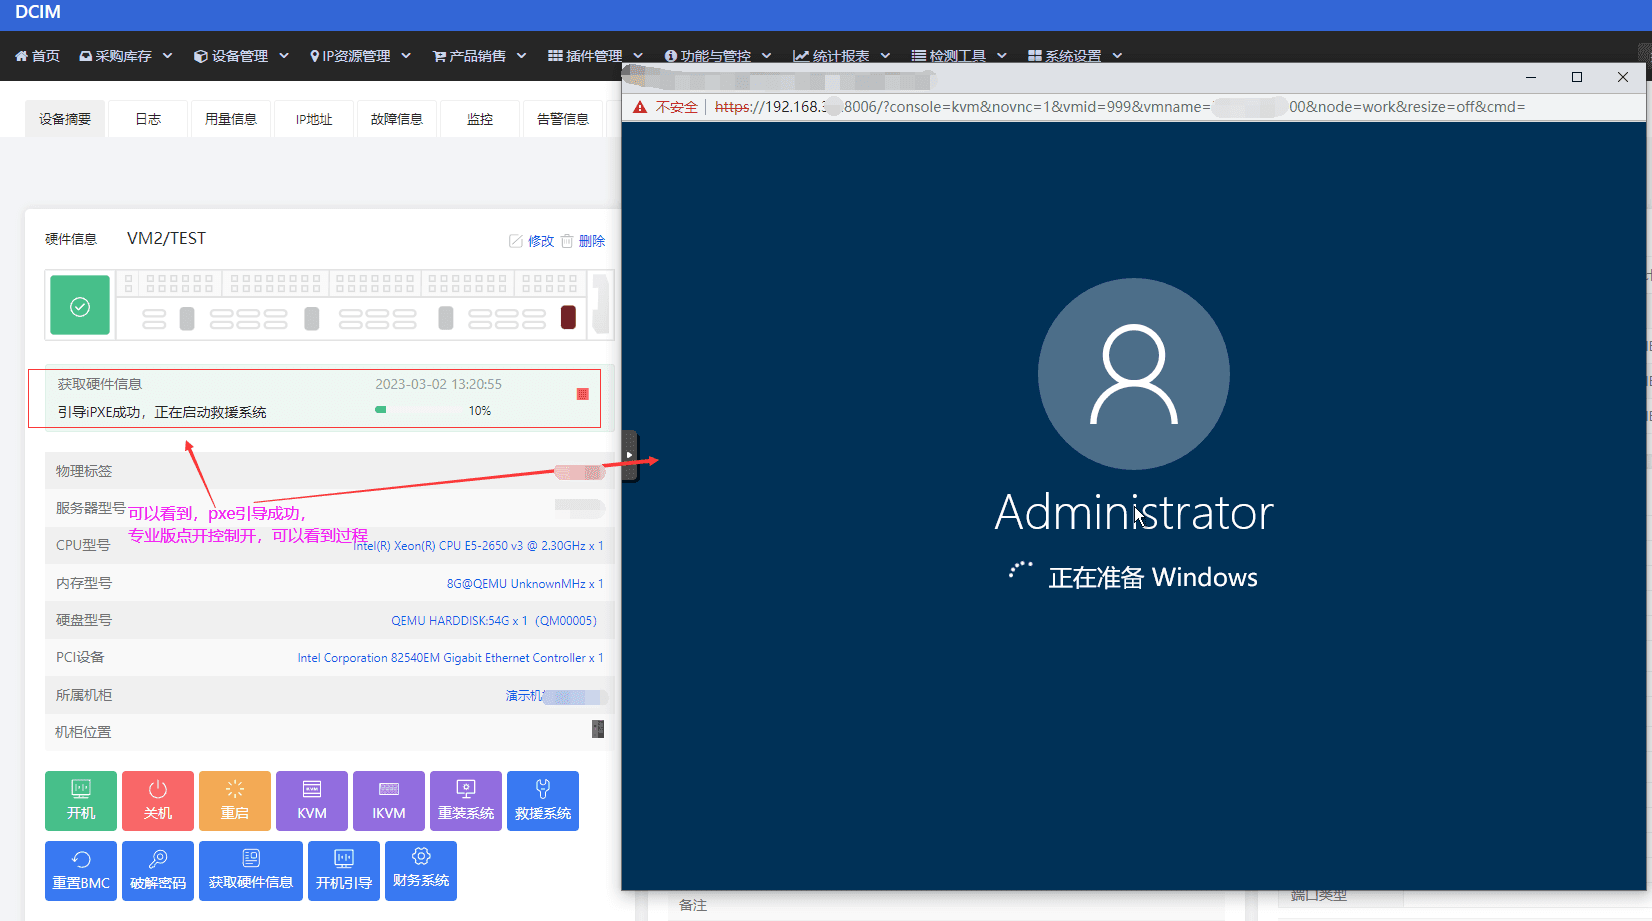Open the 系统设置 dropdown menu

(1074, 56)
